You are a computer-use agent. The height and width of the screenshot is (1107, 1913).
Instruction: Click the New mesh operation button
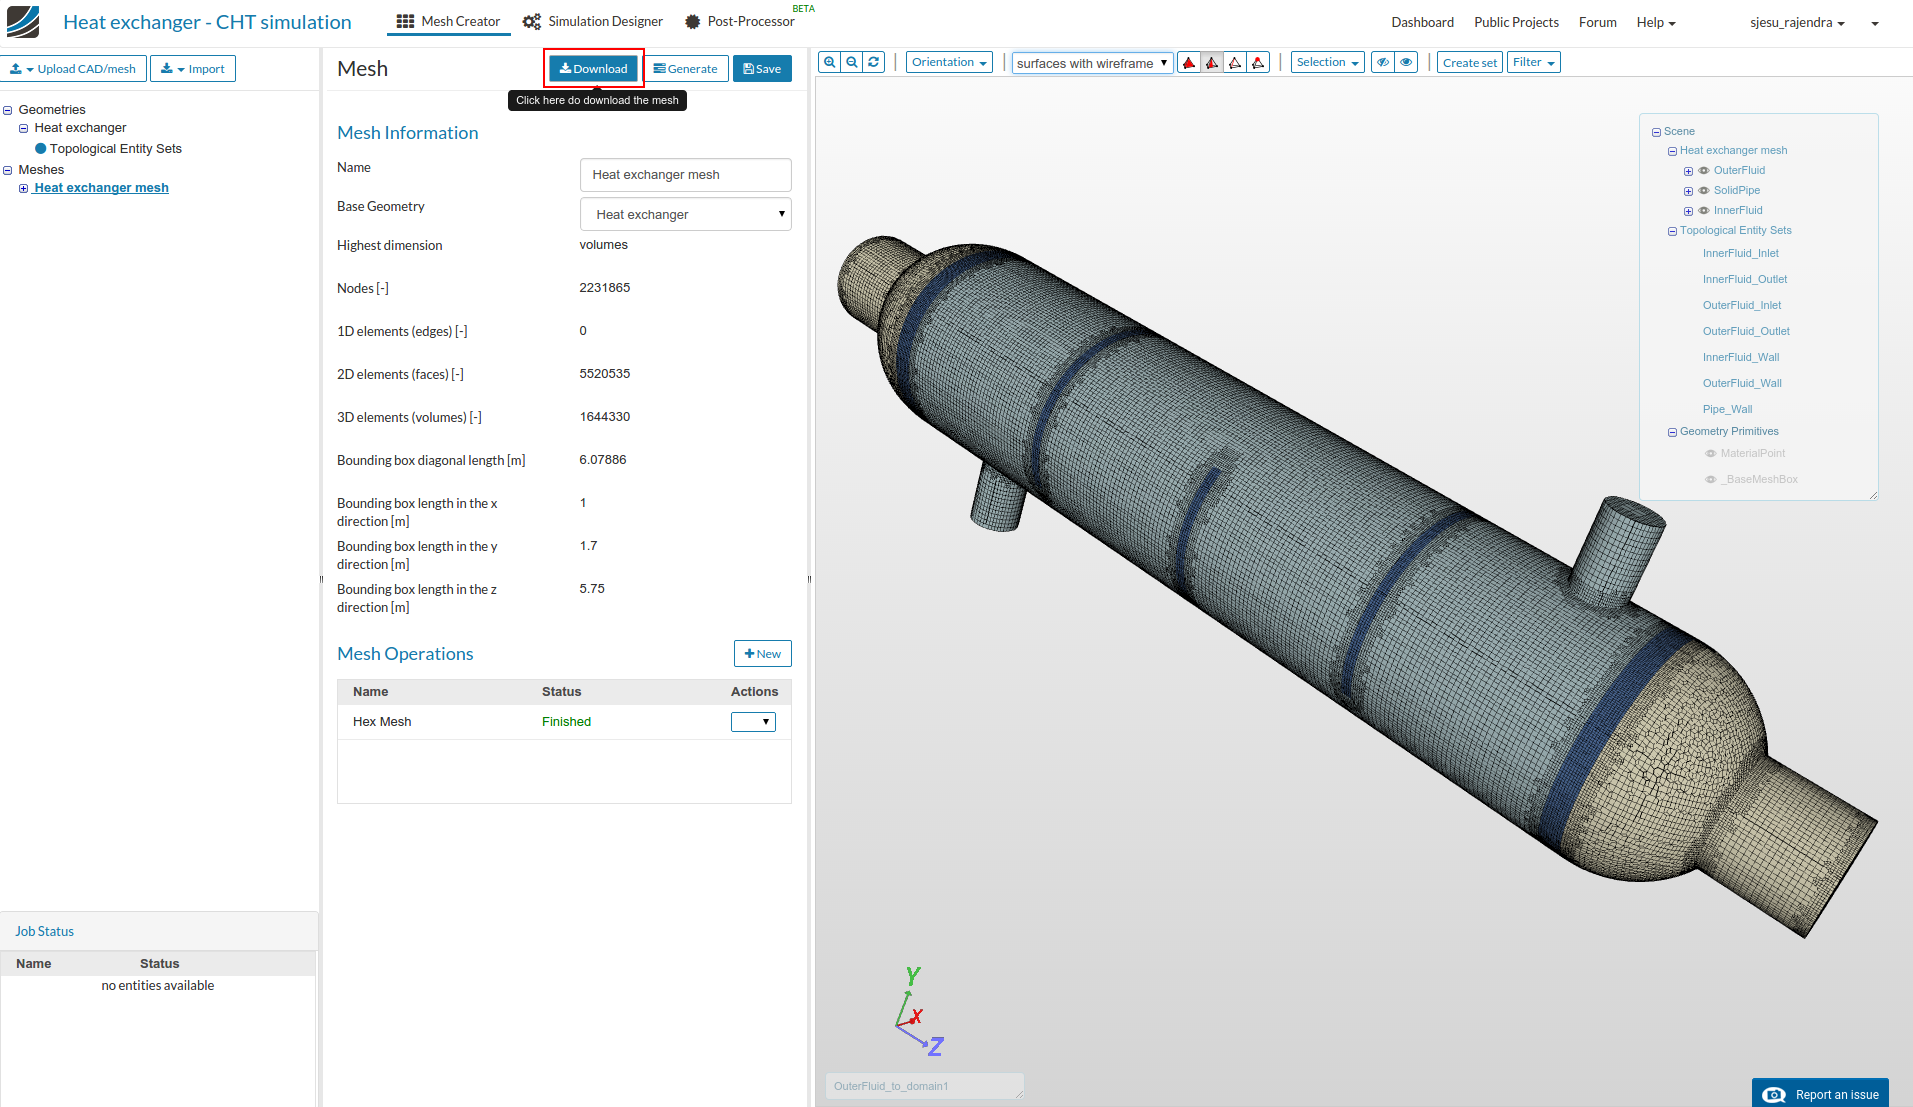pyautogui.click(x=762, y=654)
